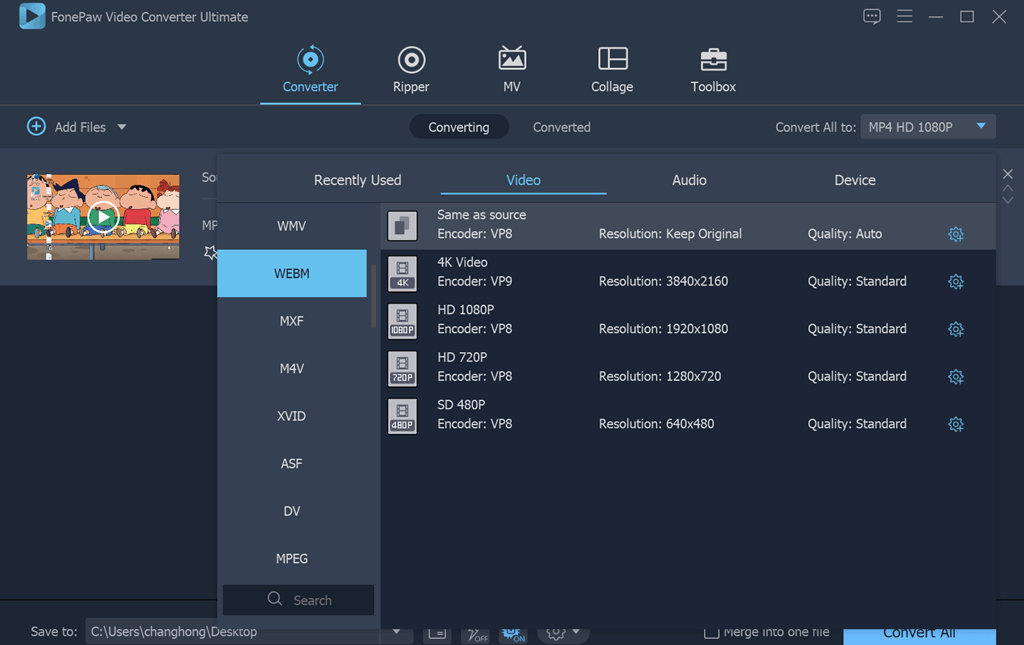The width and height of the screenshot is (1024, 645).
Task: Select the SD 480P preset
Action: [x=688, y=416]
